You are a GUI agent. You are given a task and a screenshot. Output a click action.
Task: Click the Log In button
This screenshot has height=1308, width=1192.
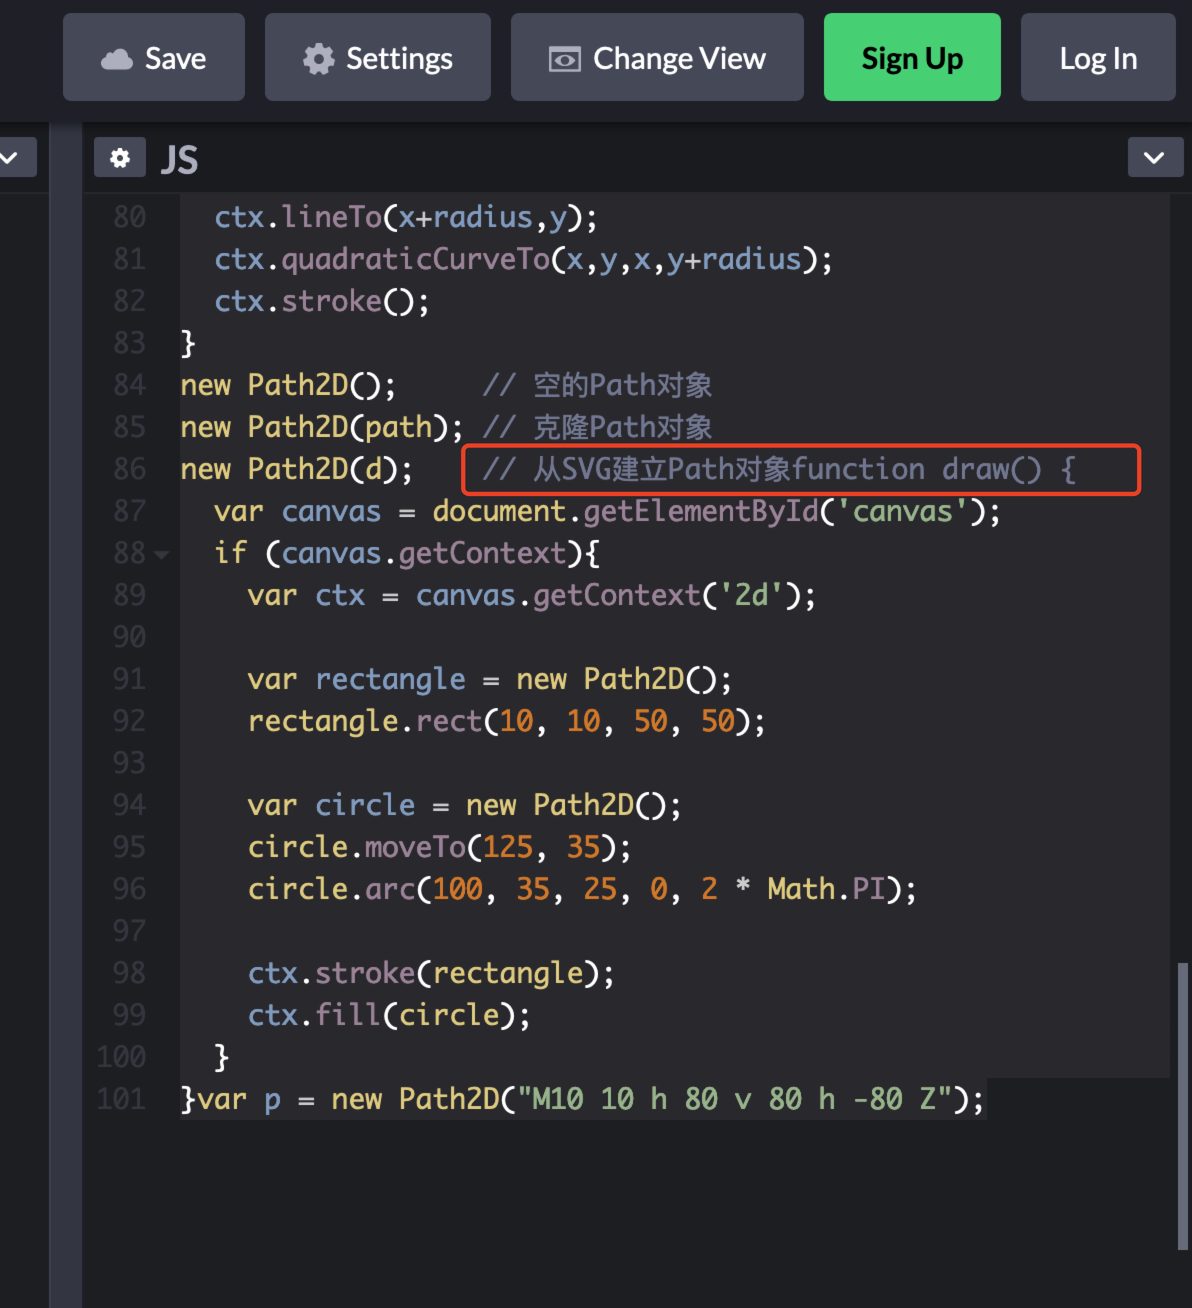(x=1098, y=57)
